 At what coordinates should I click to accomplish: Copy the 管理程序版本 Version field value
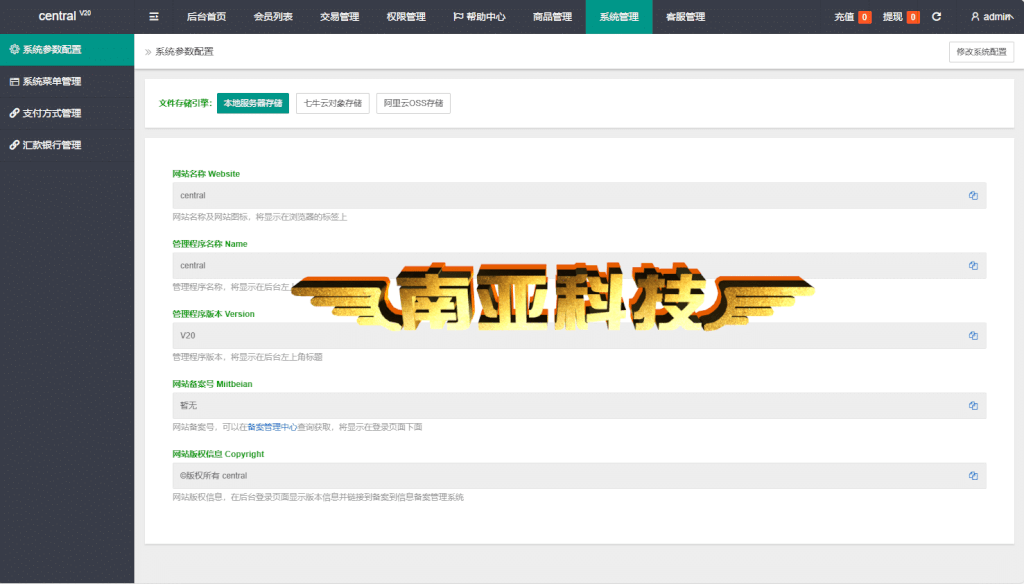973,335
